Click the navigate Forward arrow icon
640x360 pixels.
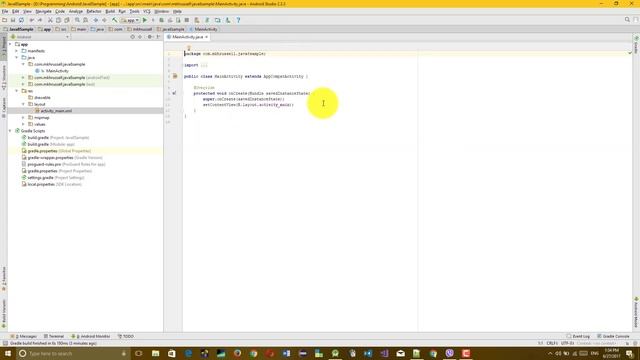click(x=104, y=20)
